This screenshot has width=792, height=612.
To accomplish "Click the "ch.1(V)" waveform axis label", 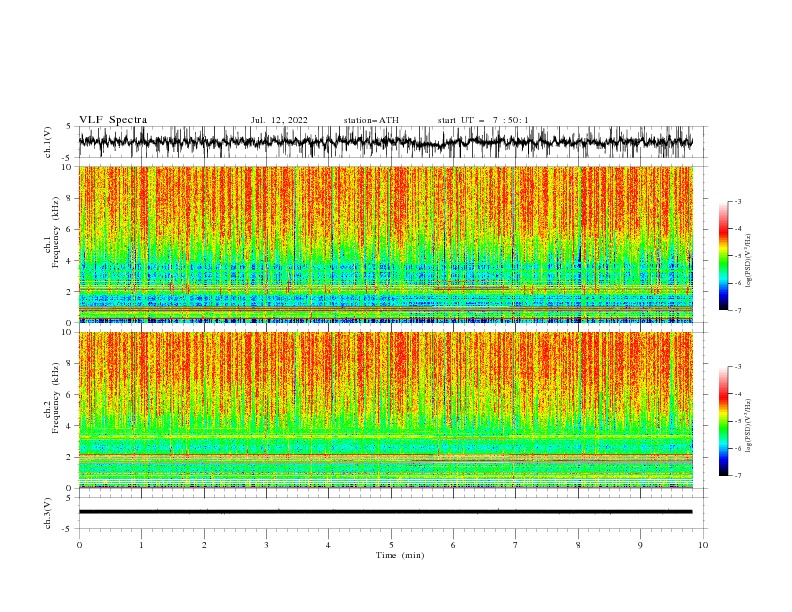I will pos(48,142).
